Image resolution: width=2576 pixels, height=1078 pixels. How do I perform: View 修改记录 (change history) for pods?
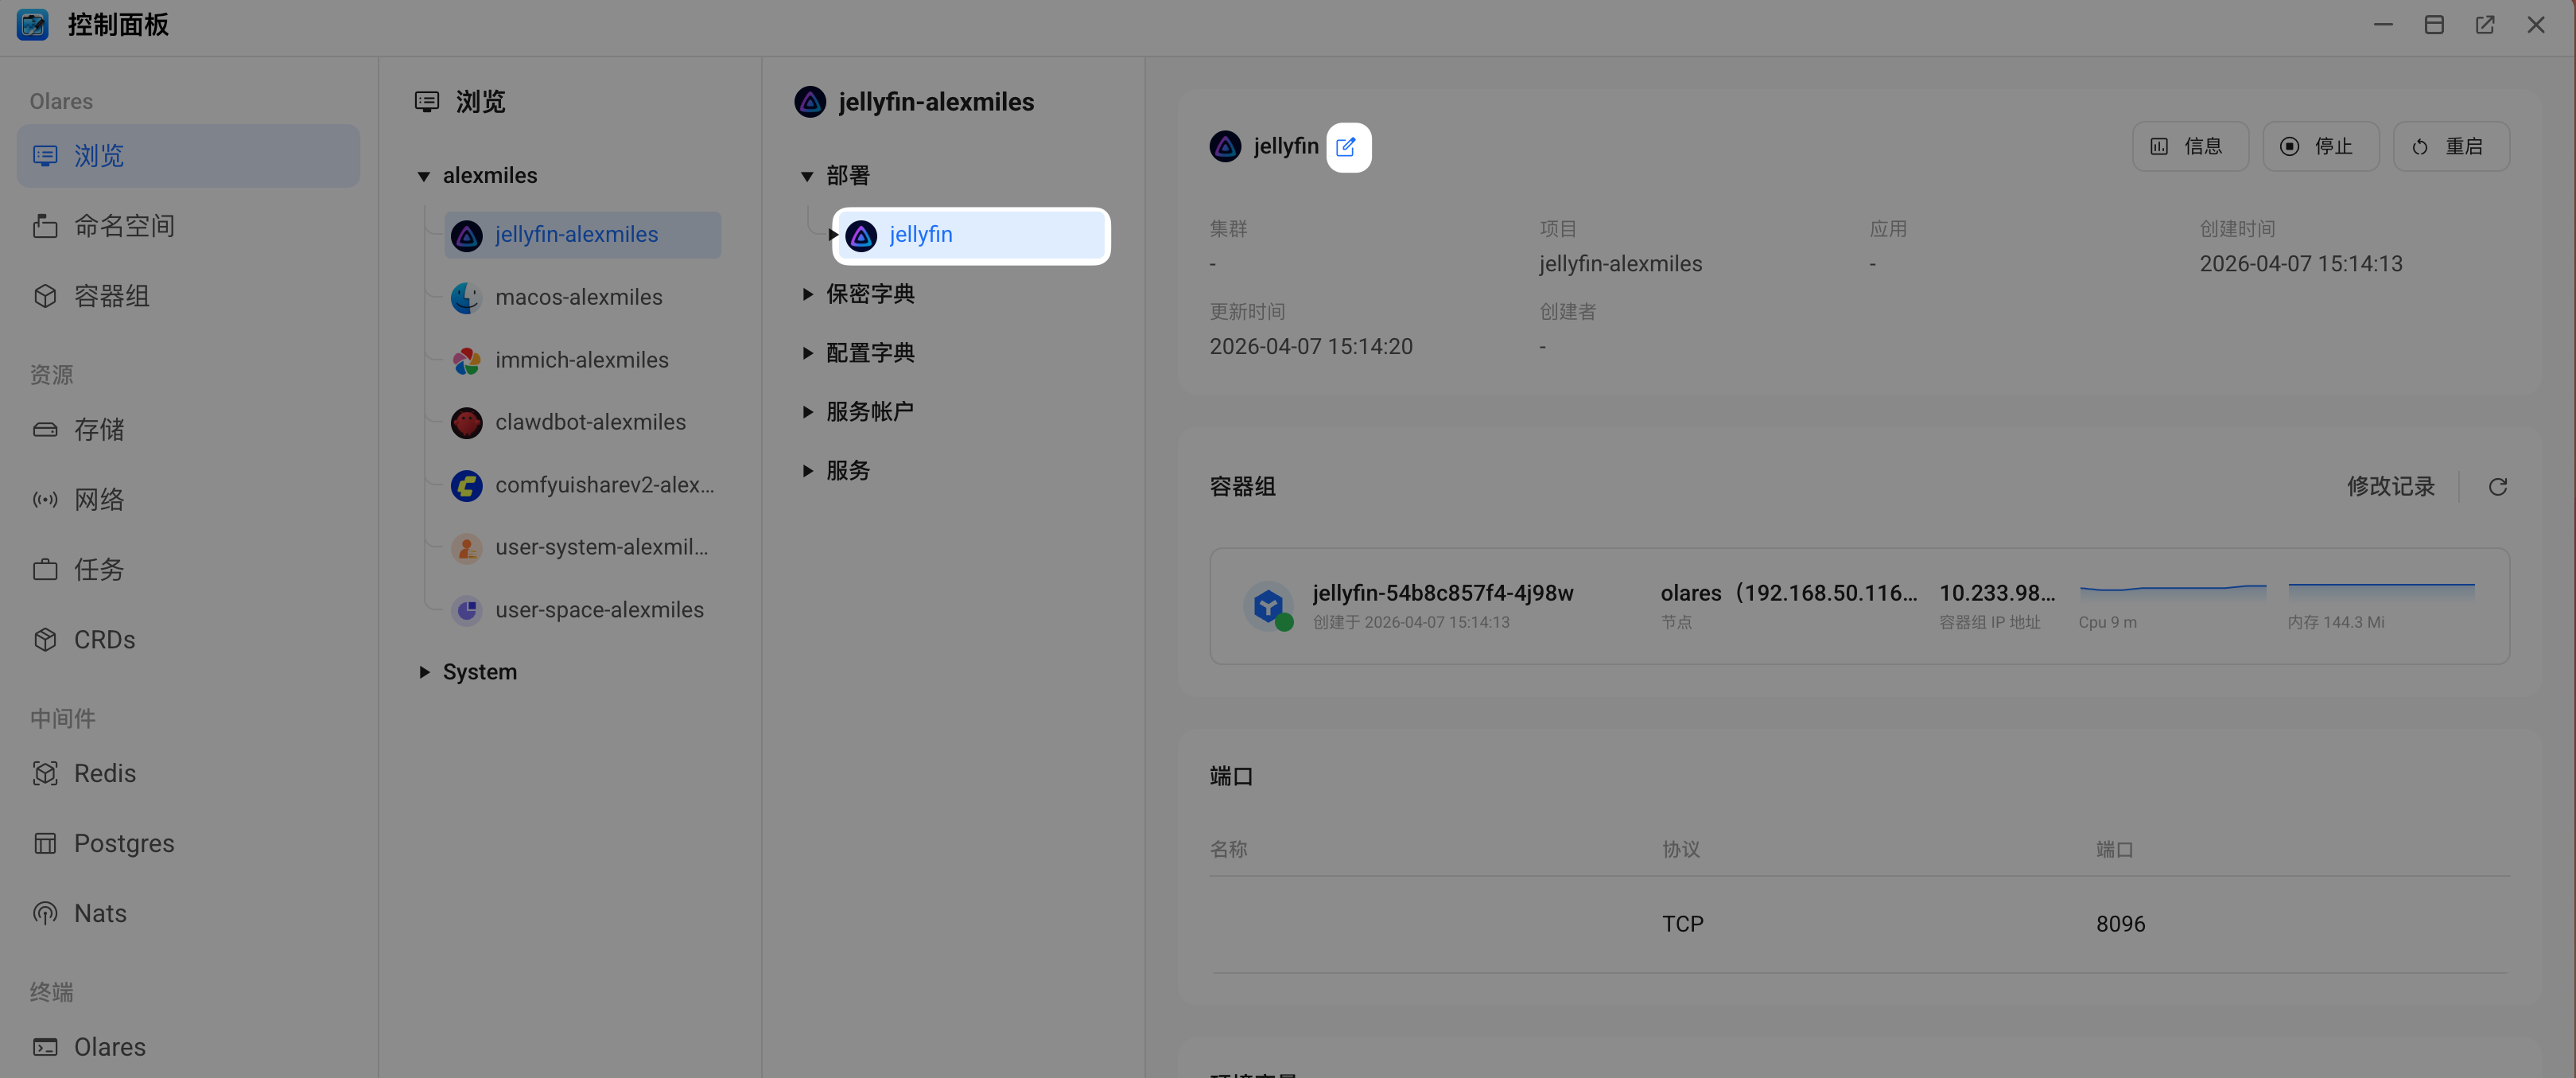click(2391, 486)
